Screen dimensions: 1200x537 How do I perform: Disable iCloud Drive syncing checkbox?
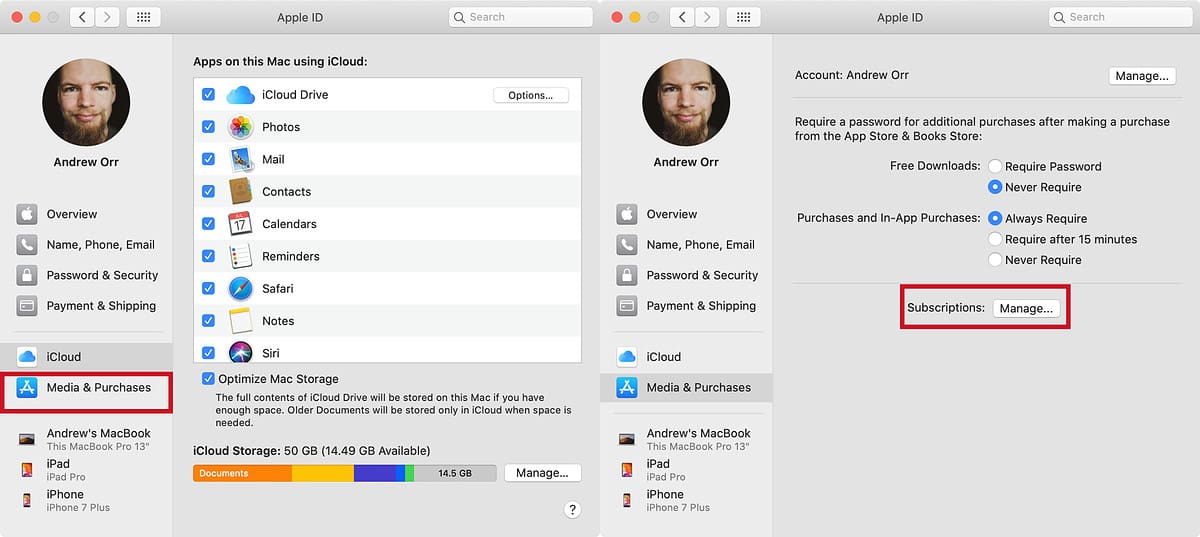click(208, 95)
